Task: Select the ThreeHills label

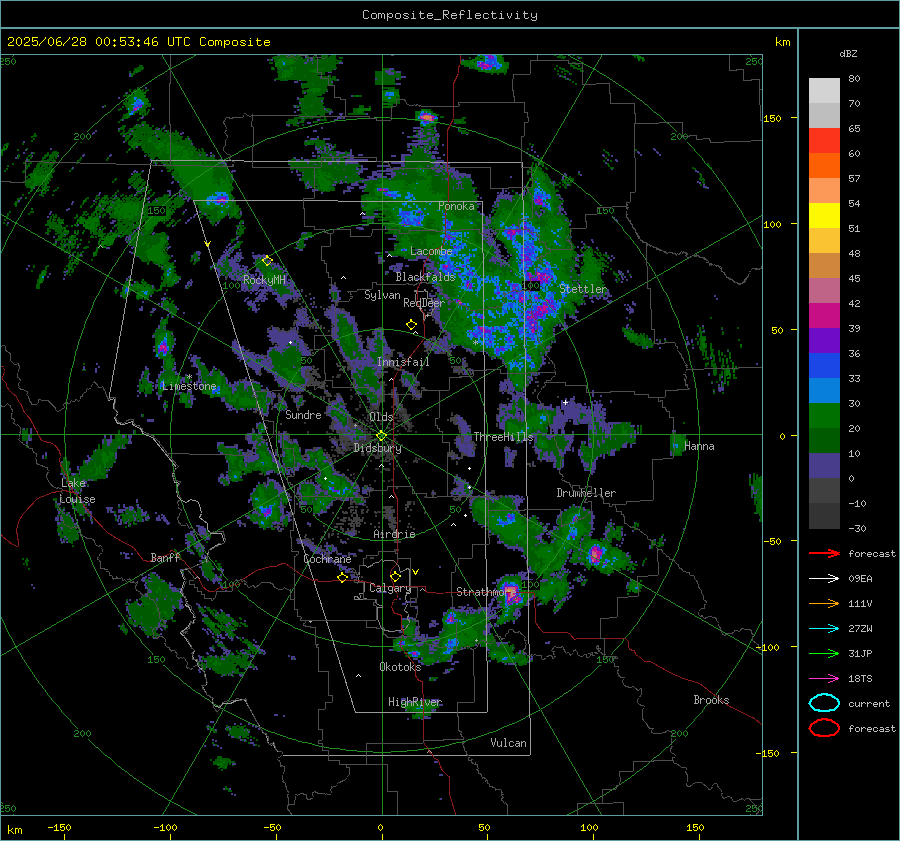Action: coord(503,437)
